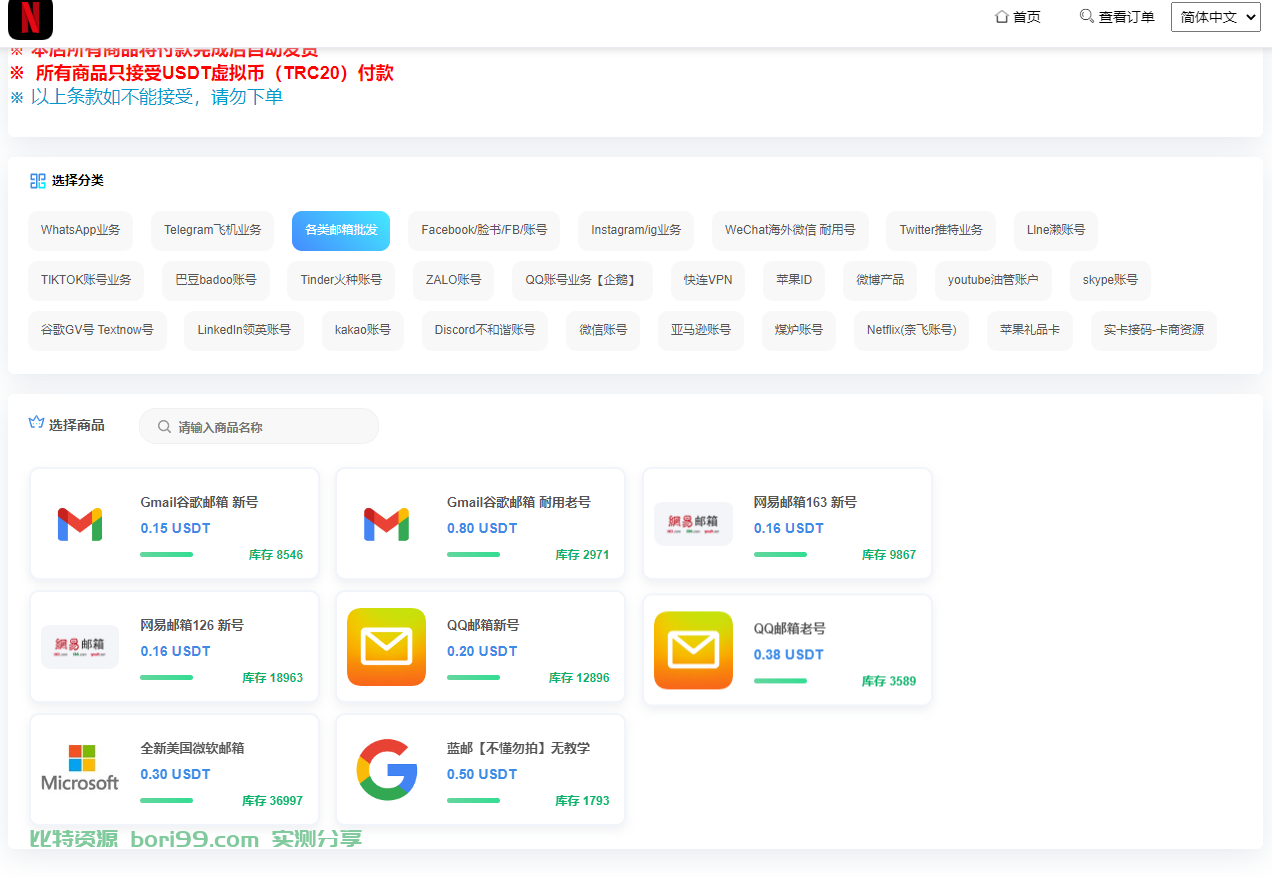Select the QQ账号业务【企鹅】 category
Screen dimensions: 1272x877
pyautogui.click(x=582, y=280)
